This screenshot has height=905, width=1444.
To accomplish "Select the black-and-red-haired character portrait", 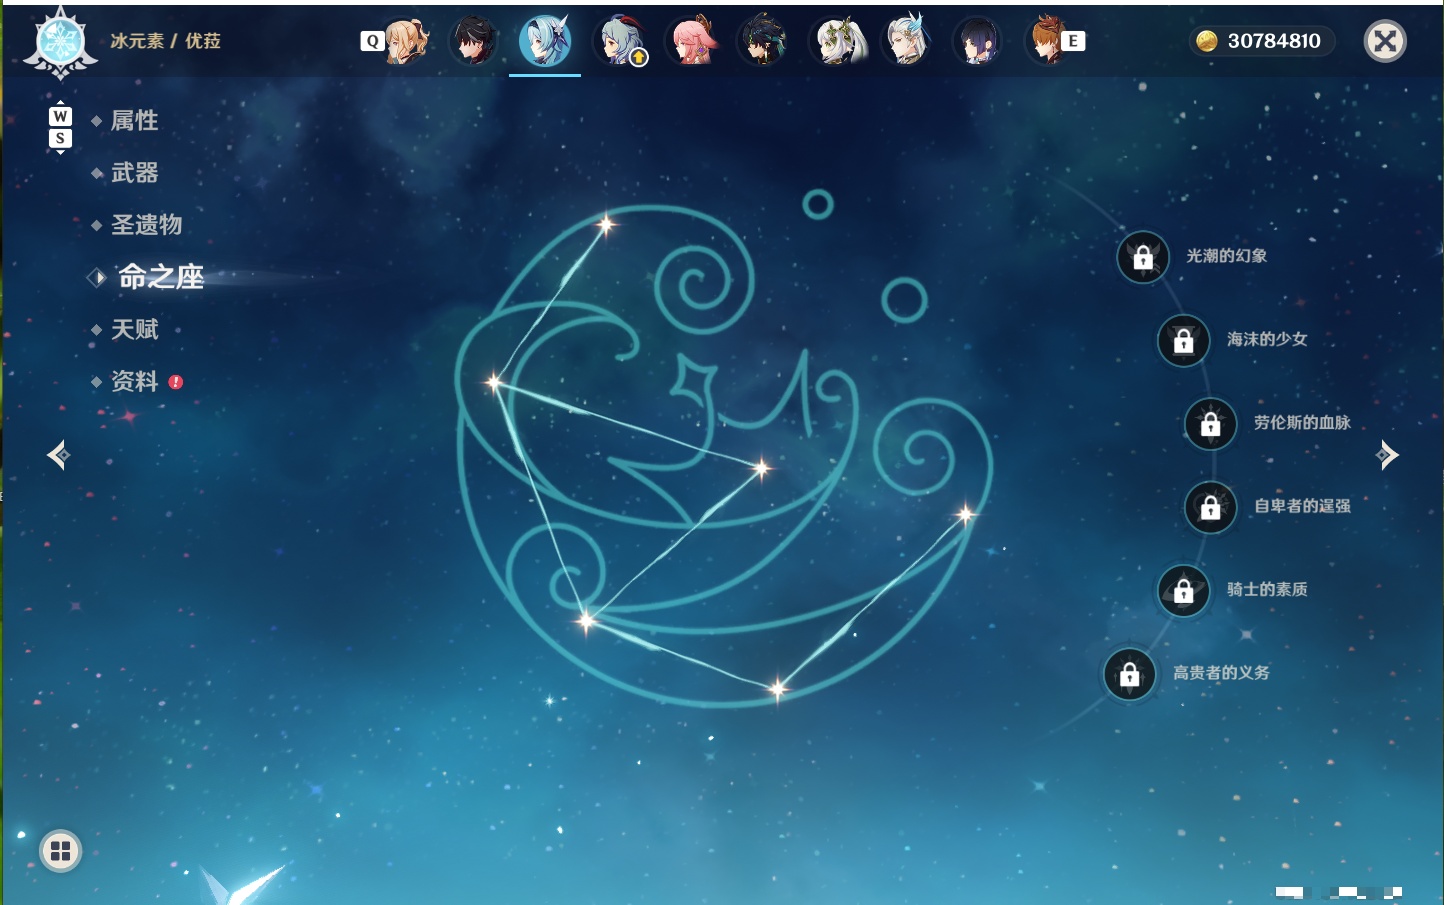I will click(x=474, y=41).
